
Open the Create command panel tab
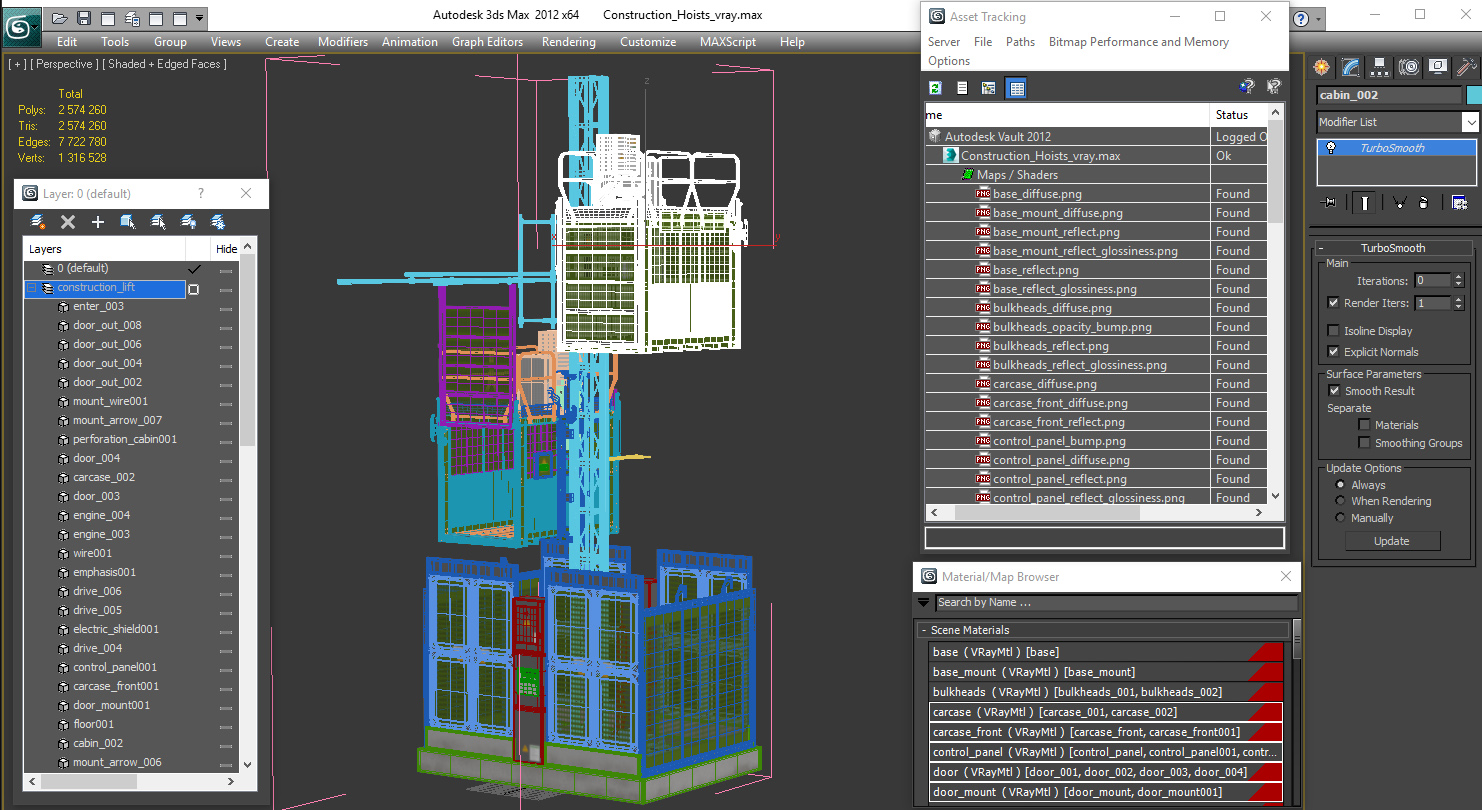click(1322, 67)
